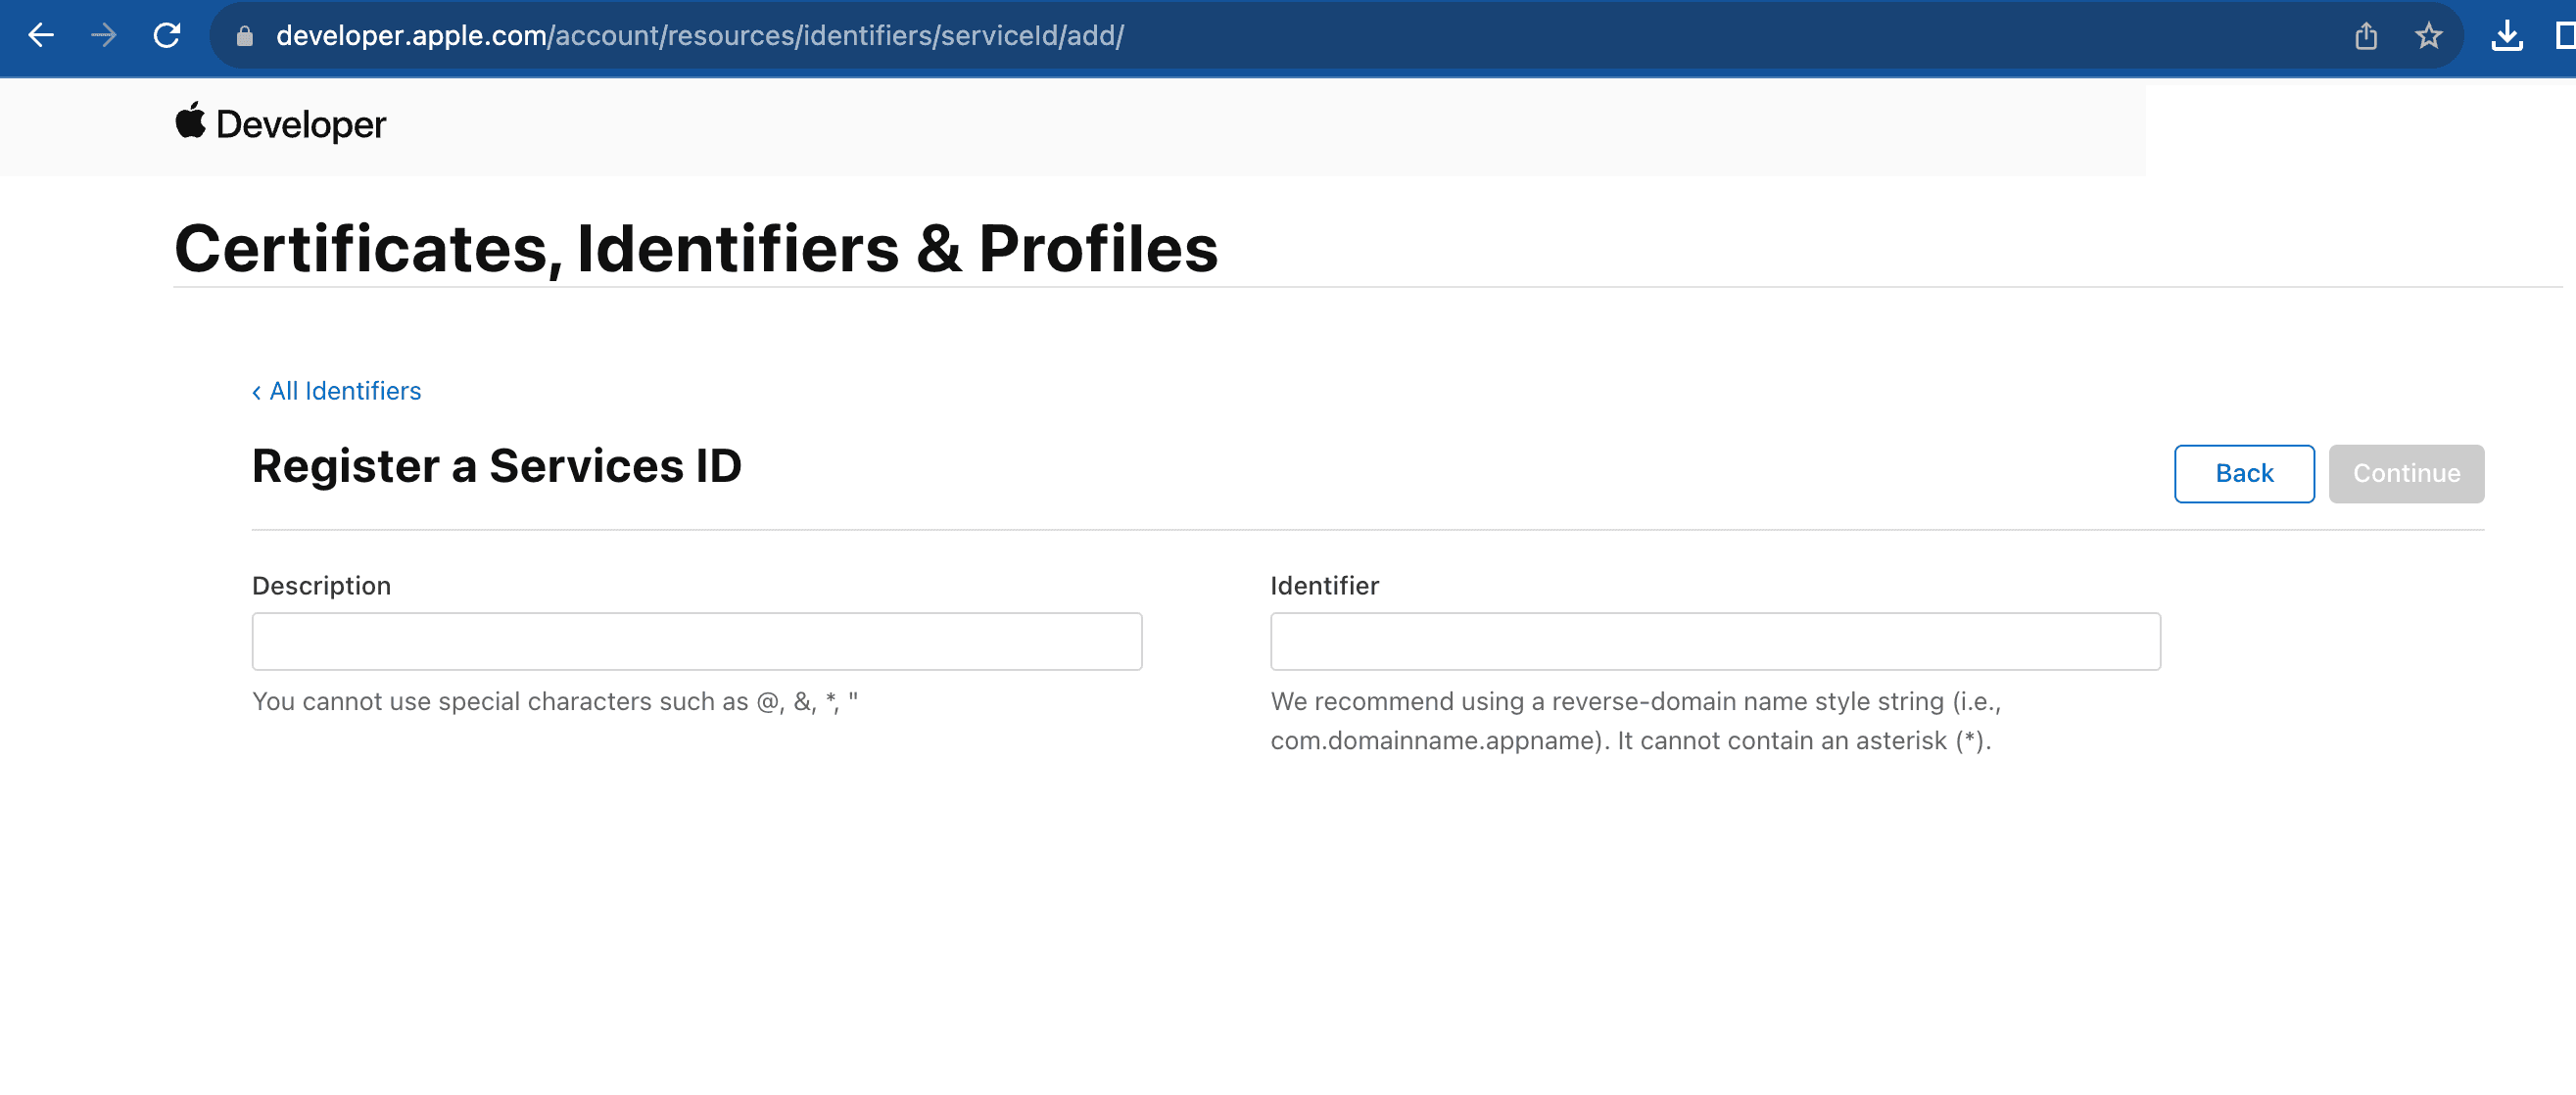Click the Developer wordmark in the header
Image resolution: width=2576 pixels, height=1095 pixels.
pyautogui.click(x=300, y=125)
